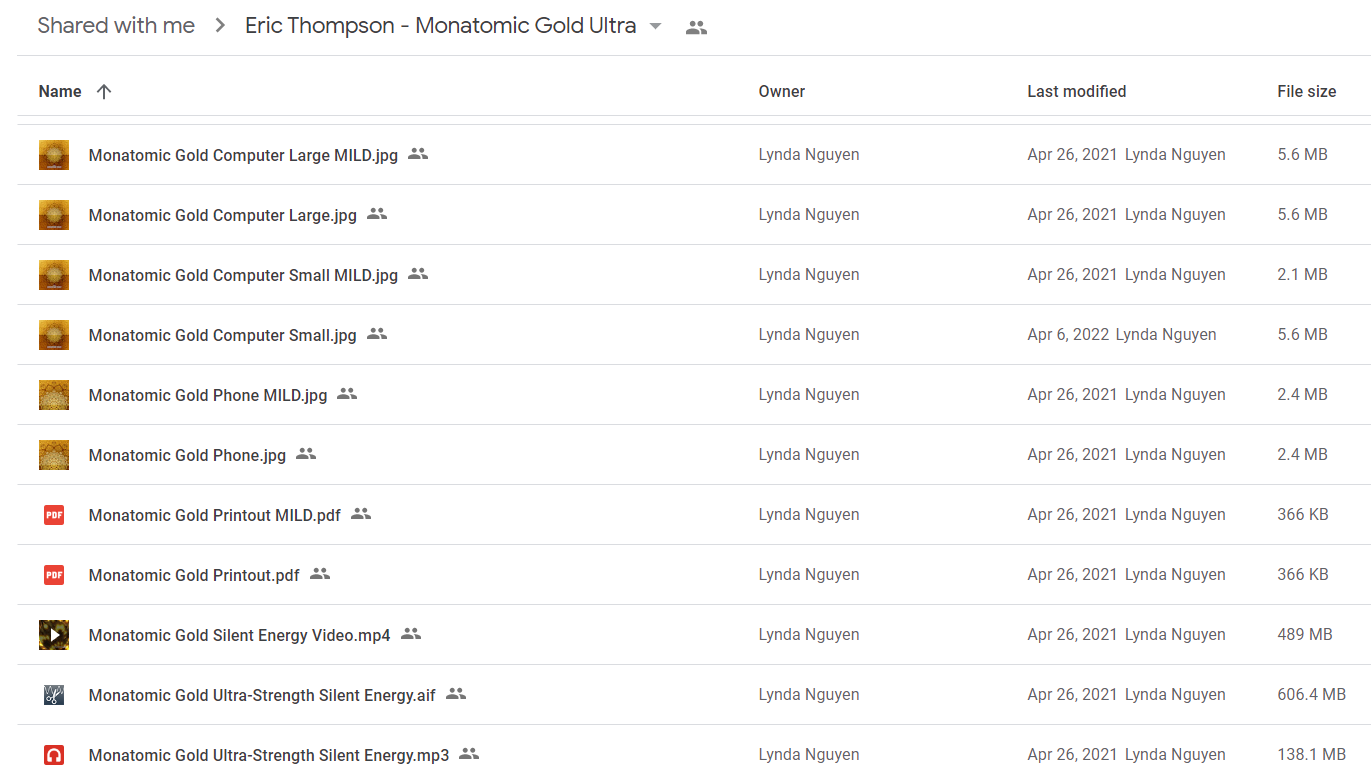Sort by the Name column header
This screenshot has height=780, width=1371.
[60, 91]
